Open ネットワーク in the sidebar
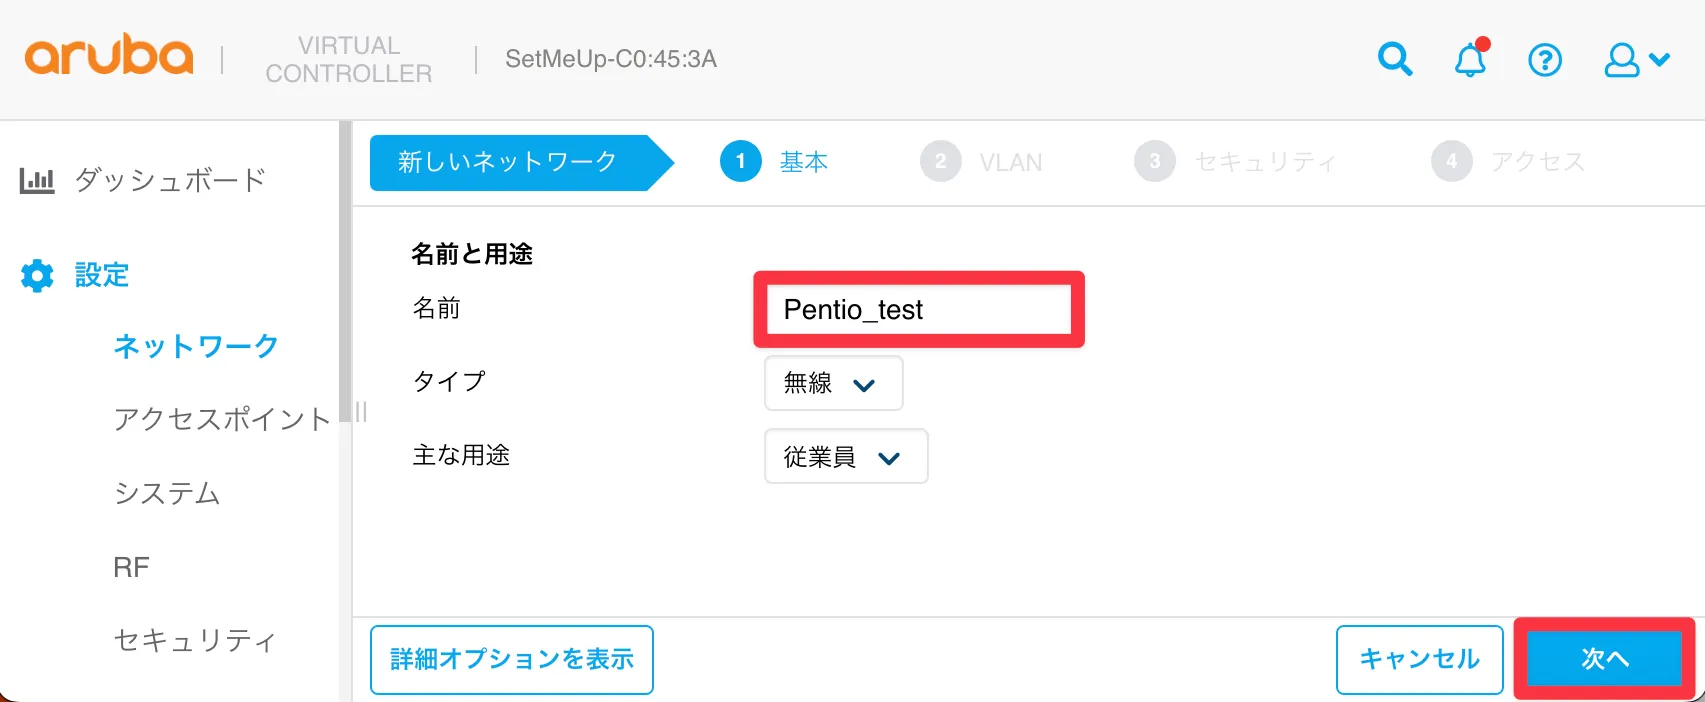 196,346
